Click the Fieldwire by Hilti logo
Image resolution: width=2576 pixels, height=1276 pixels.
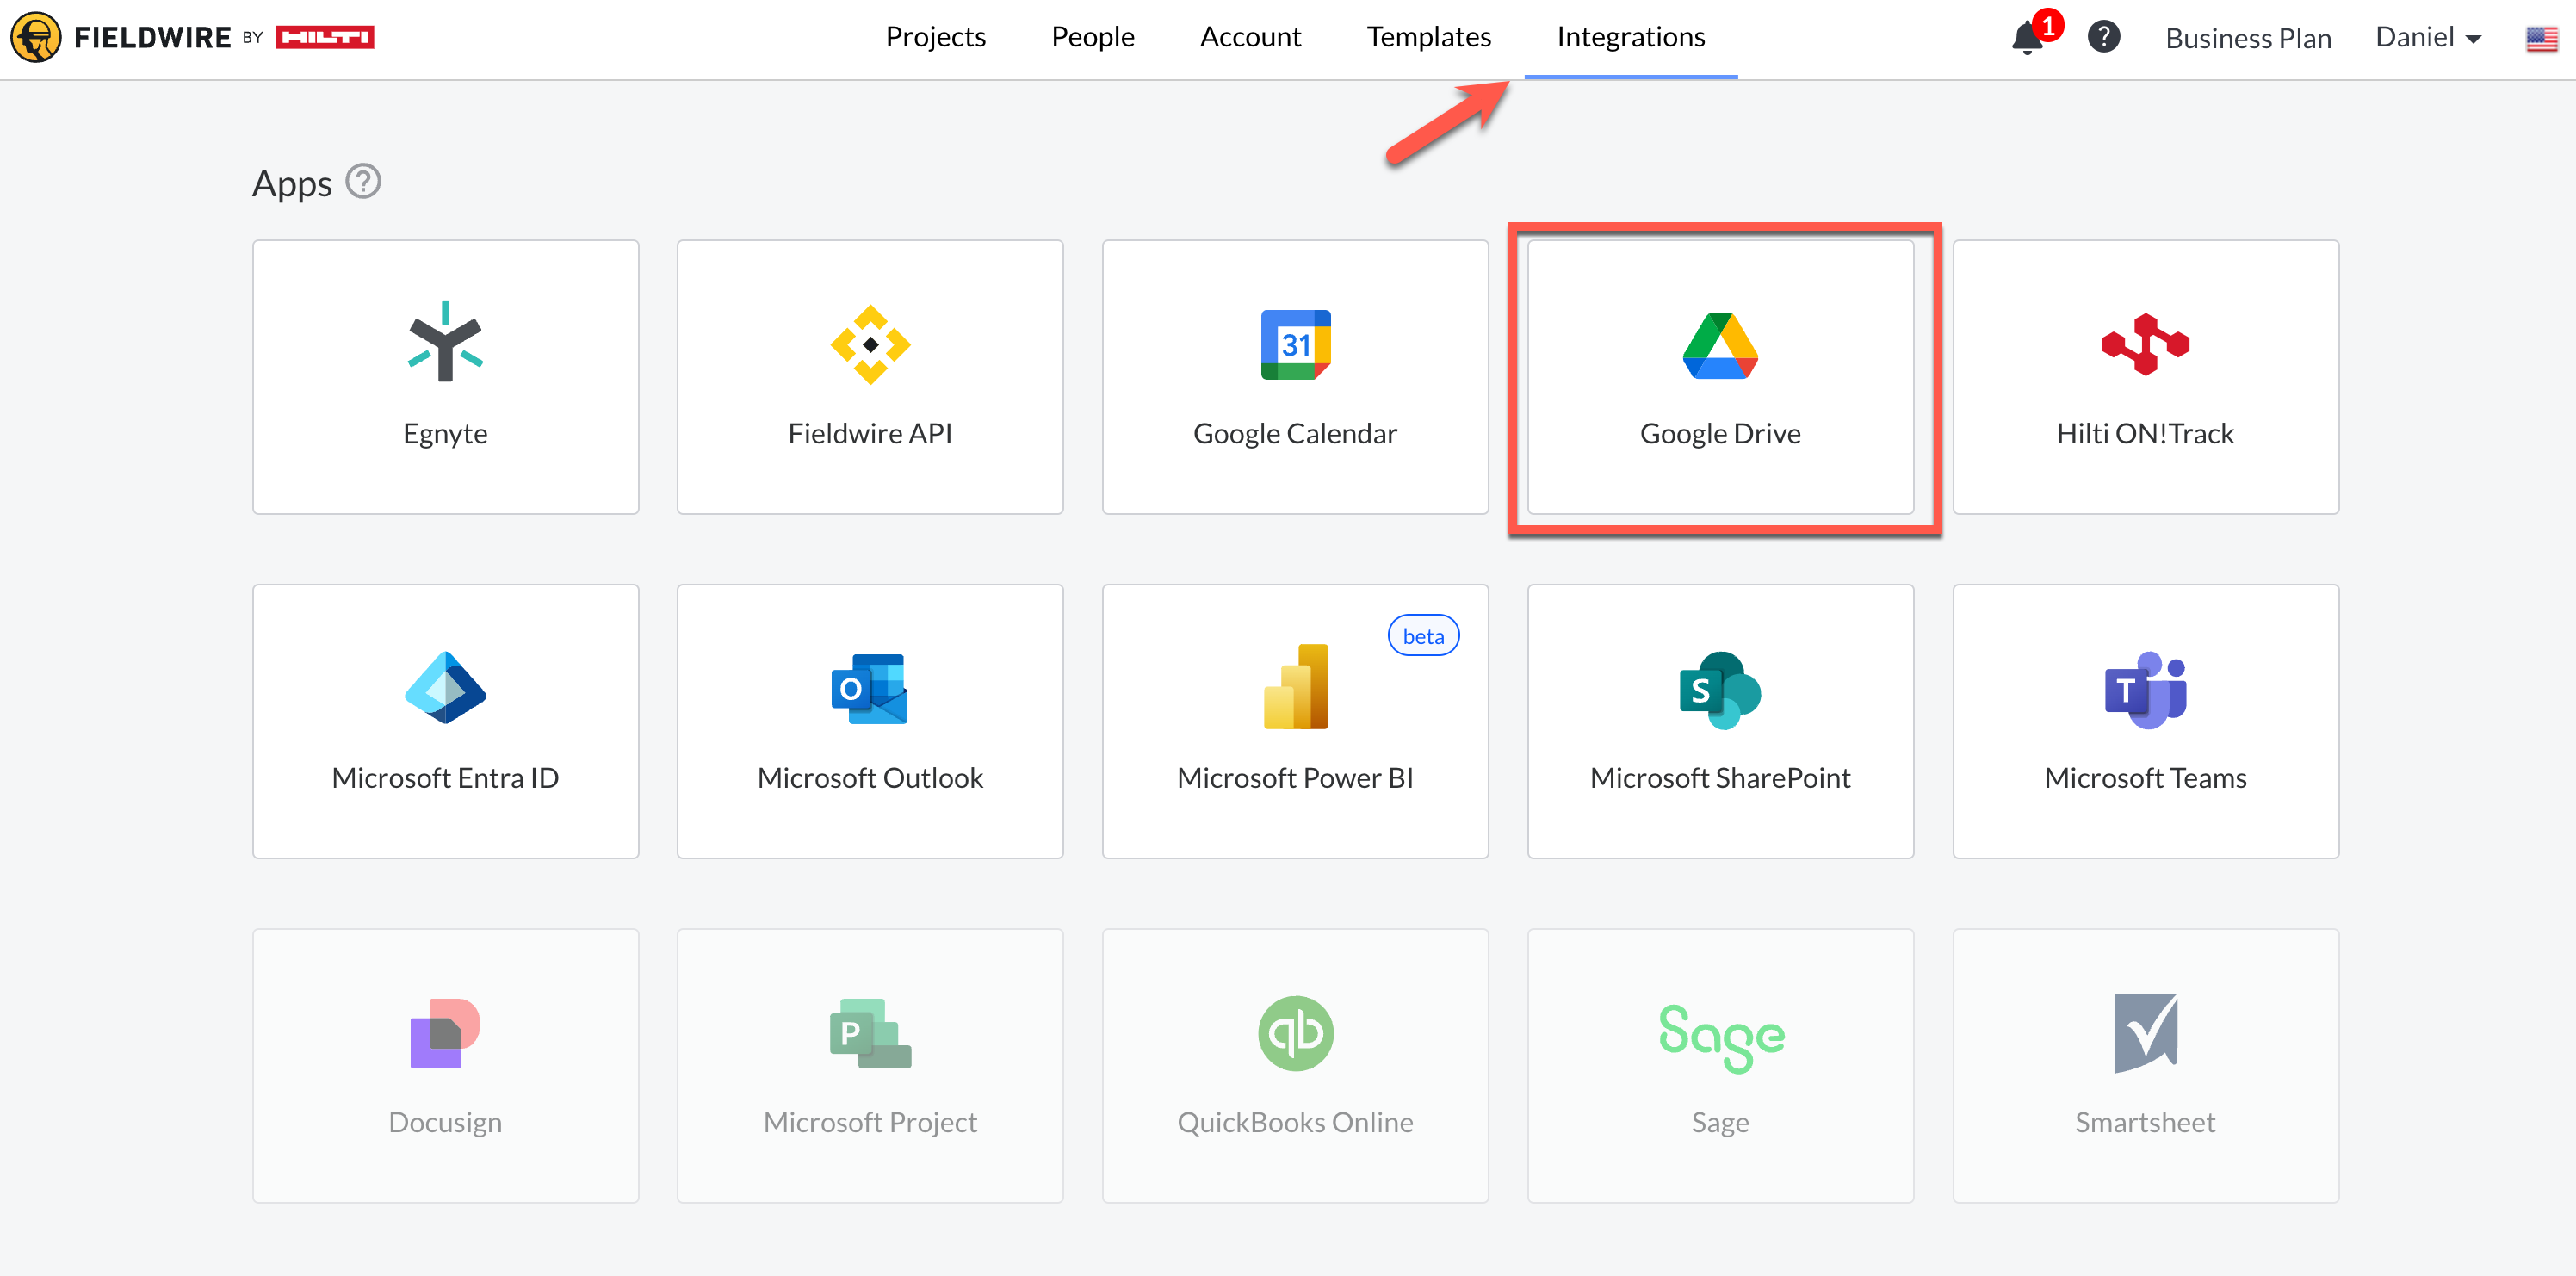click(192, 38)
